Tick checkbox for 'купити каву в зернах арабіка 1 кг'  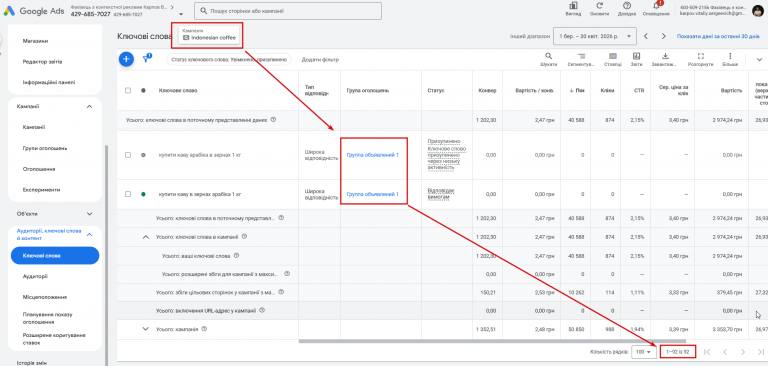tap(128, 194)
